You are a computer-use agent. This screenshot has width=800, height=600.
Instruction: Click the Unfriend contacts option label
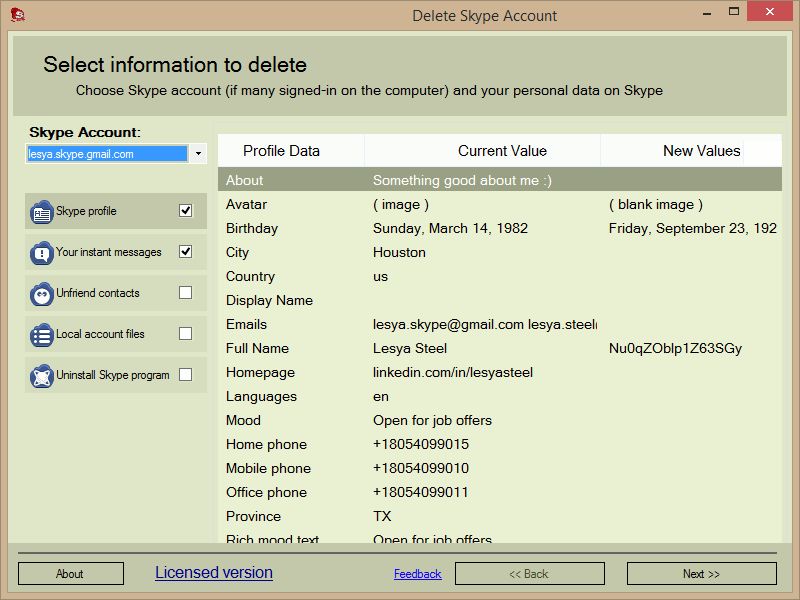point(98,293)
